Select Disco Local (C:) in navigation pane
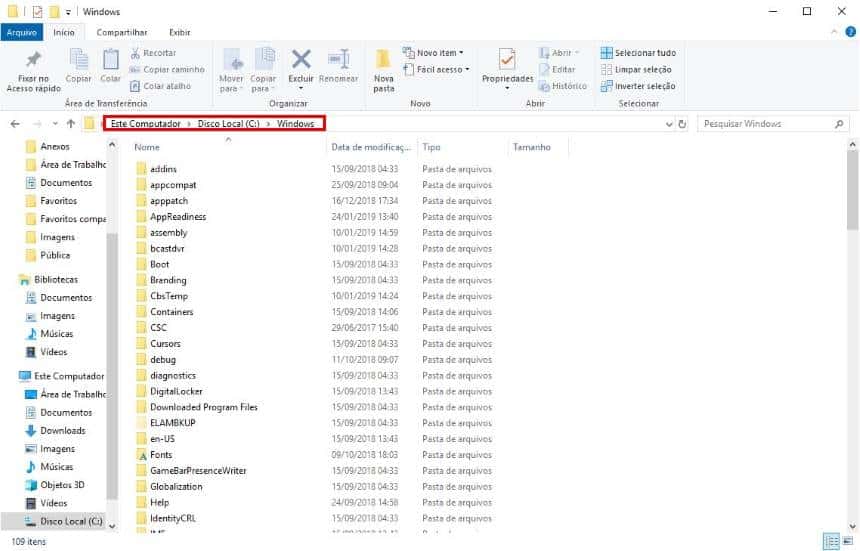The height and width of the screenshot is (551, 860). 64,521
